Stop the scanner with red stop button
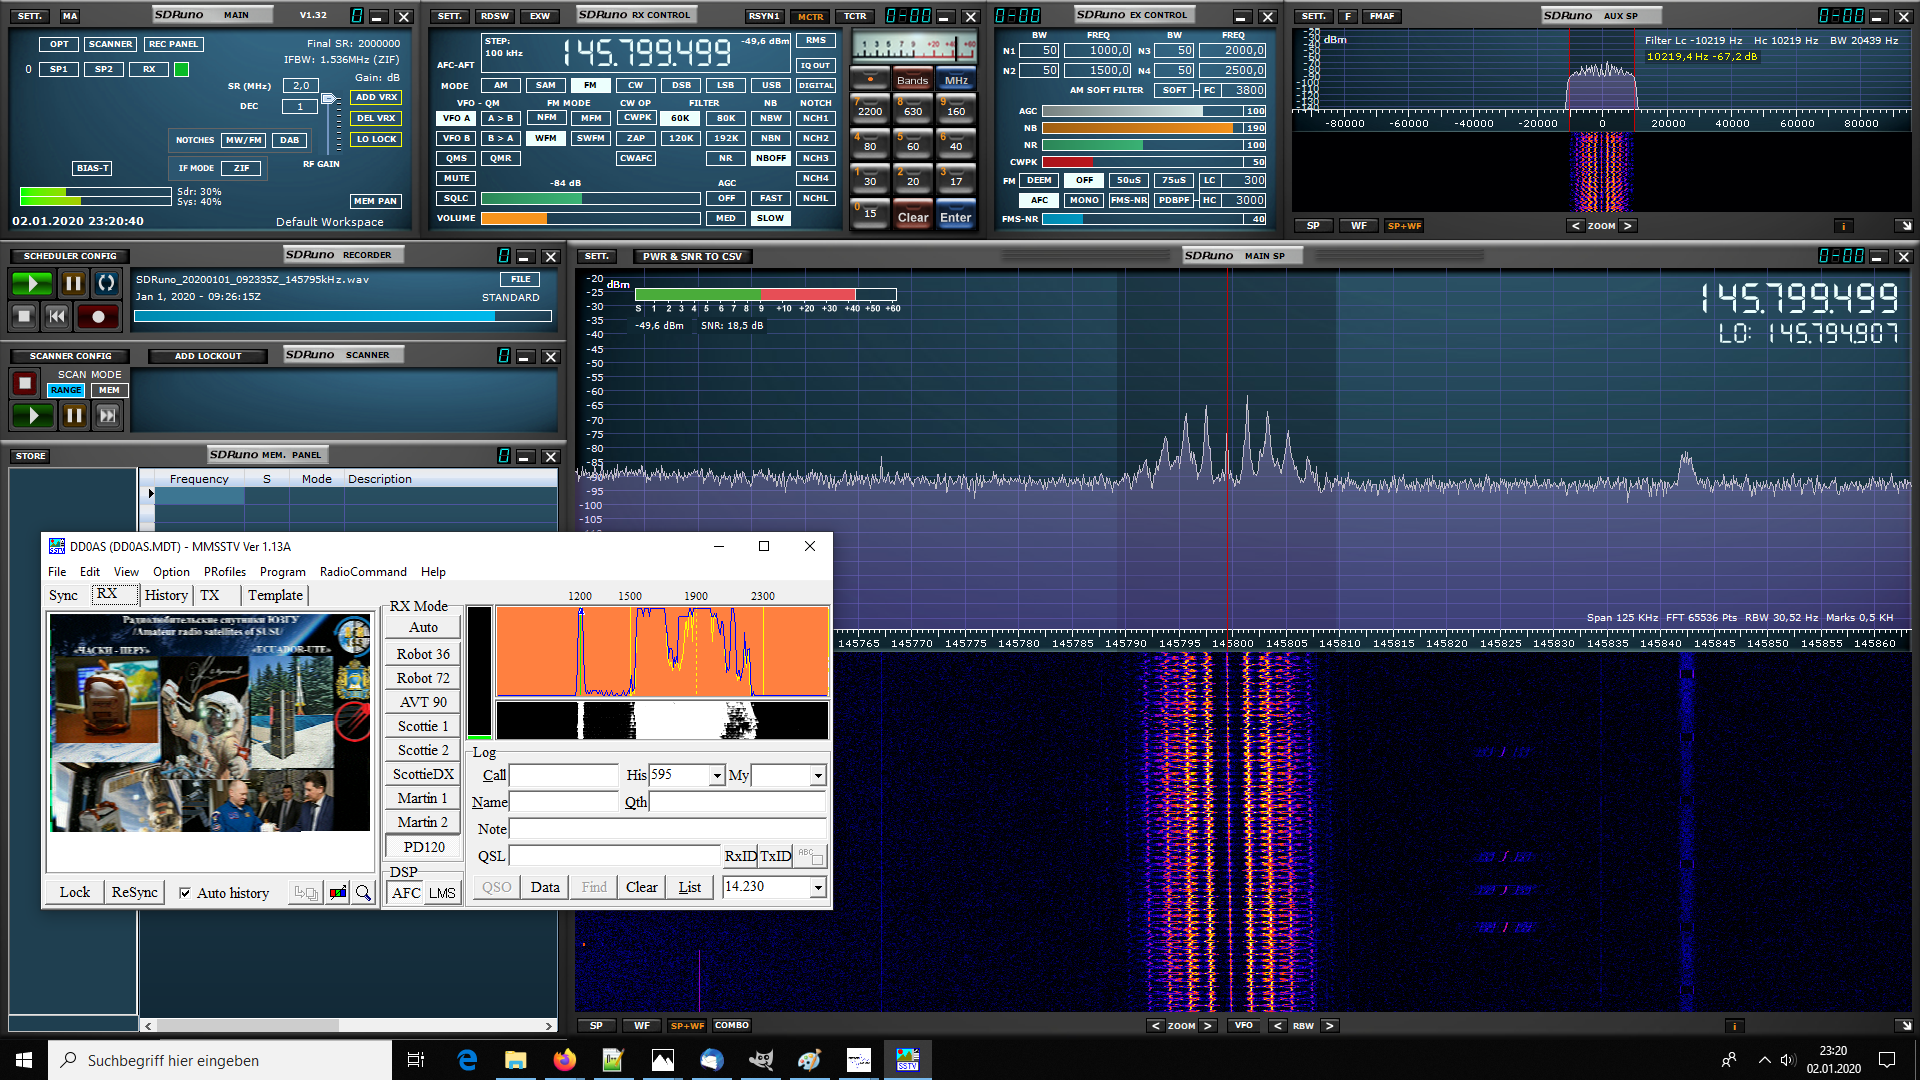The width and height of the screenshot is (1920, 1080). click(x=25, y=383)
